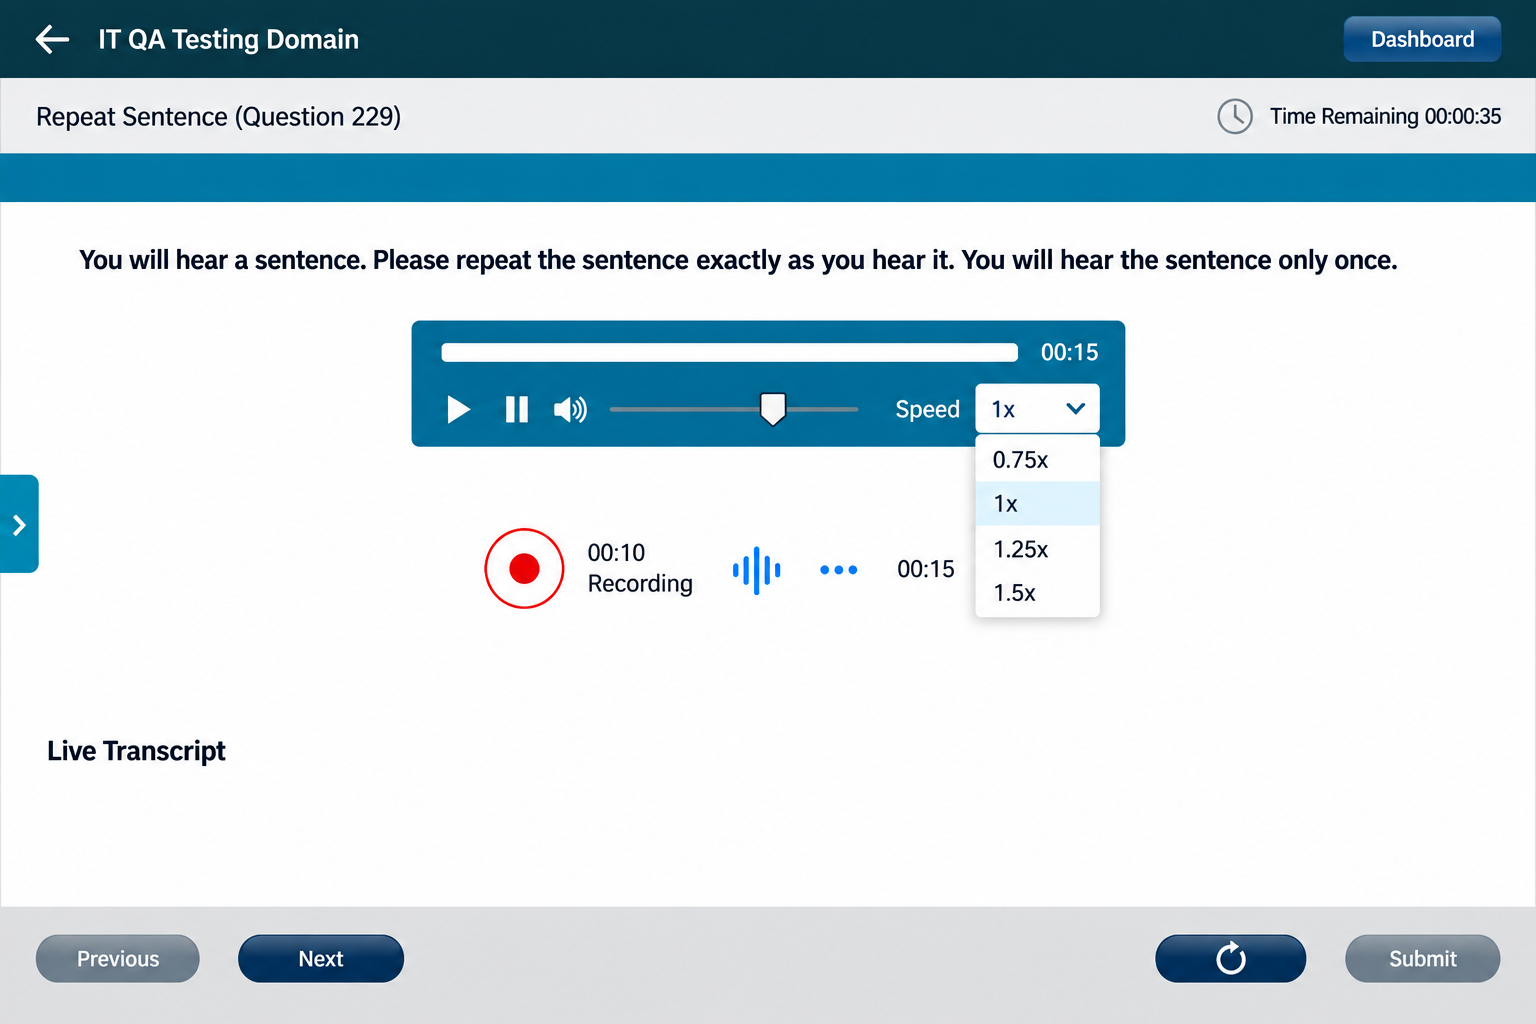Click the 00:10 Recording status text
1536x1024 pixels.
pos(640,568)
